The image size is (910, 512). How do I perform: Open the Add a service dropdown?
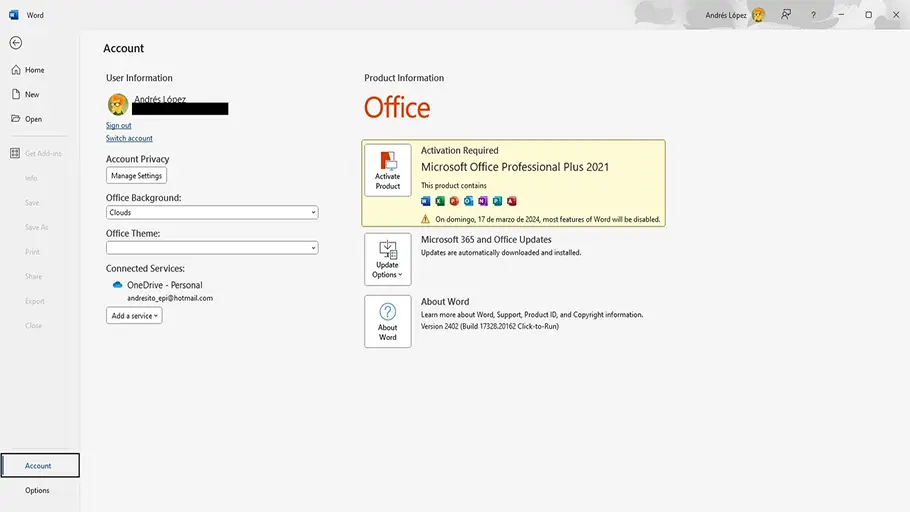(134, 315)
